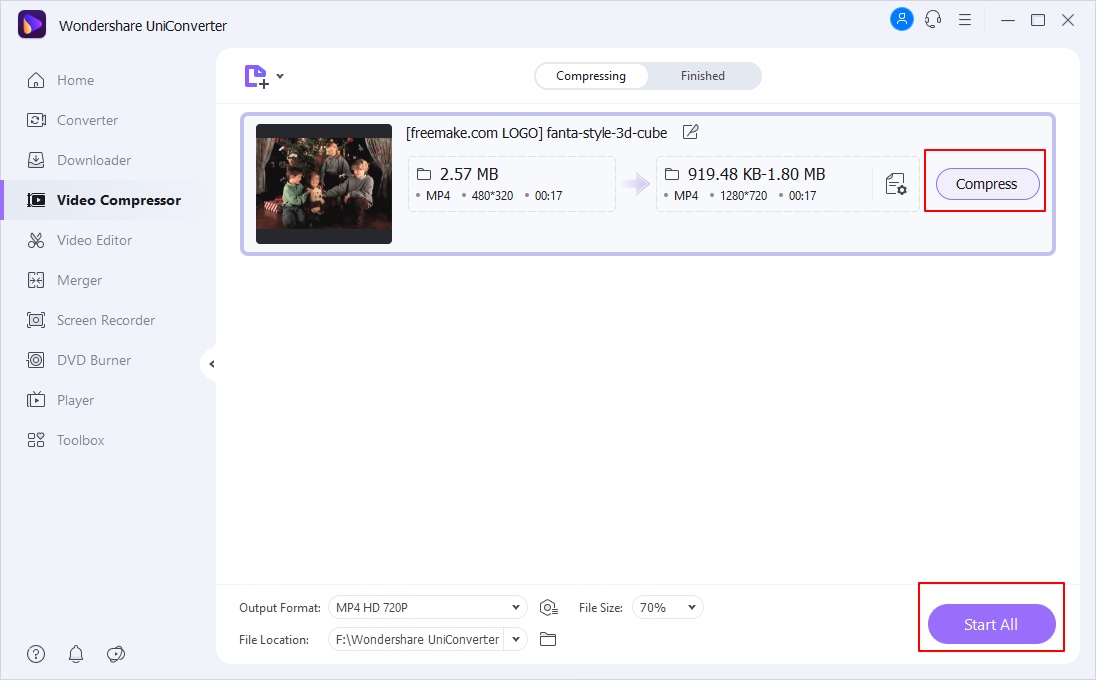Viewport: 1096px width, 680px height.
Task: Click the File Location path field
Action: point(417,639)
